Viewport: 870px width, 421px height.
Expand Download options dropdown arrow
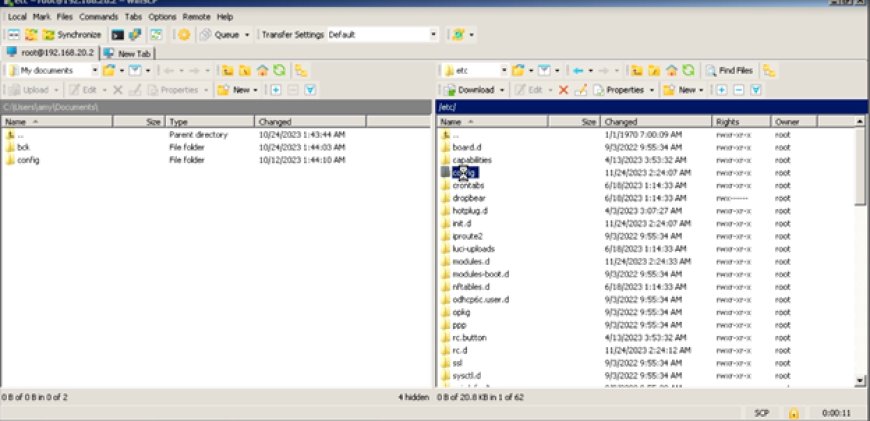tap(502, 90)
